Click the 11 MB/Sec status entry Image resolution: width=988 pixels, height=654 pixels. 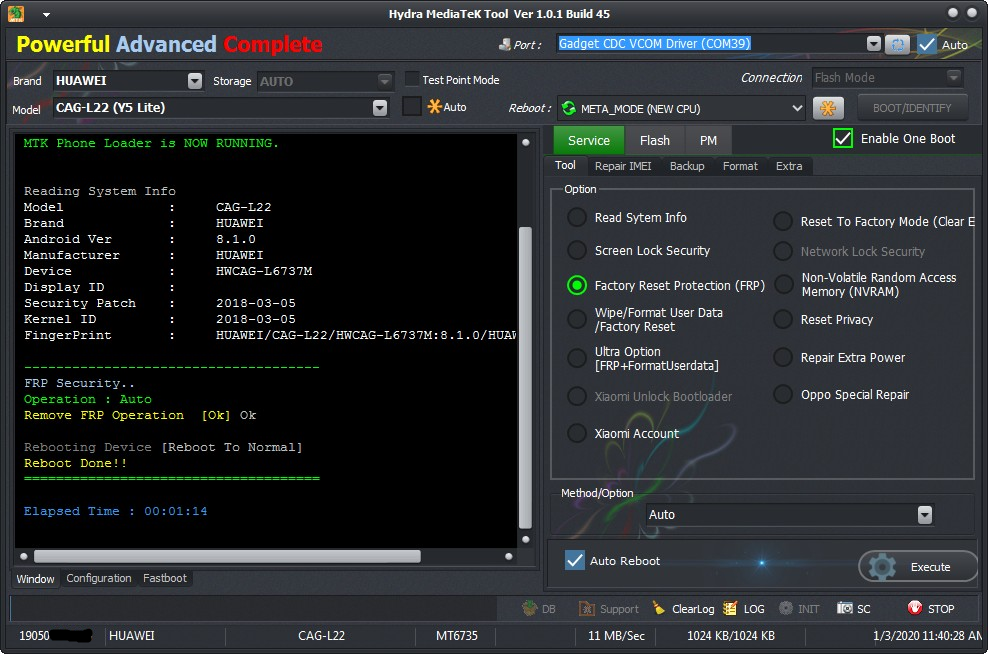(616, 635)
